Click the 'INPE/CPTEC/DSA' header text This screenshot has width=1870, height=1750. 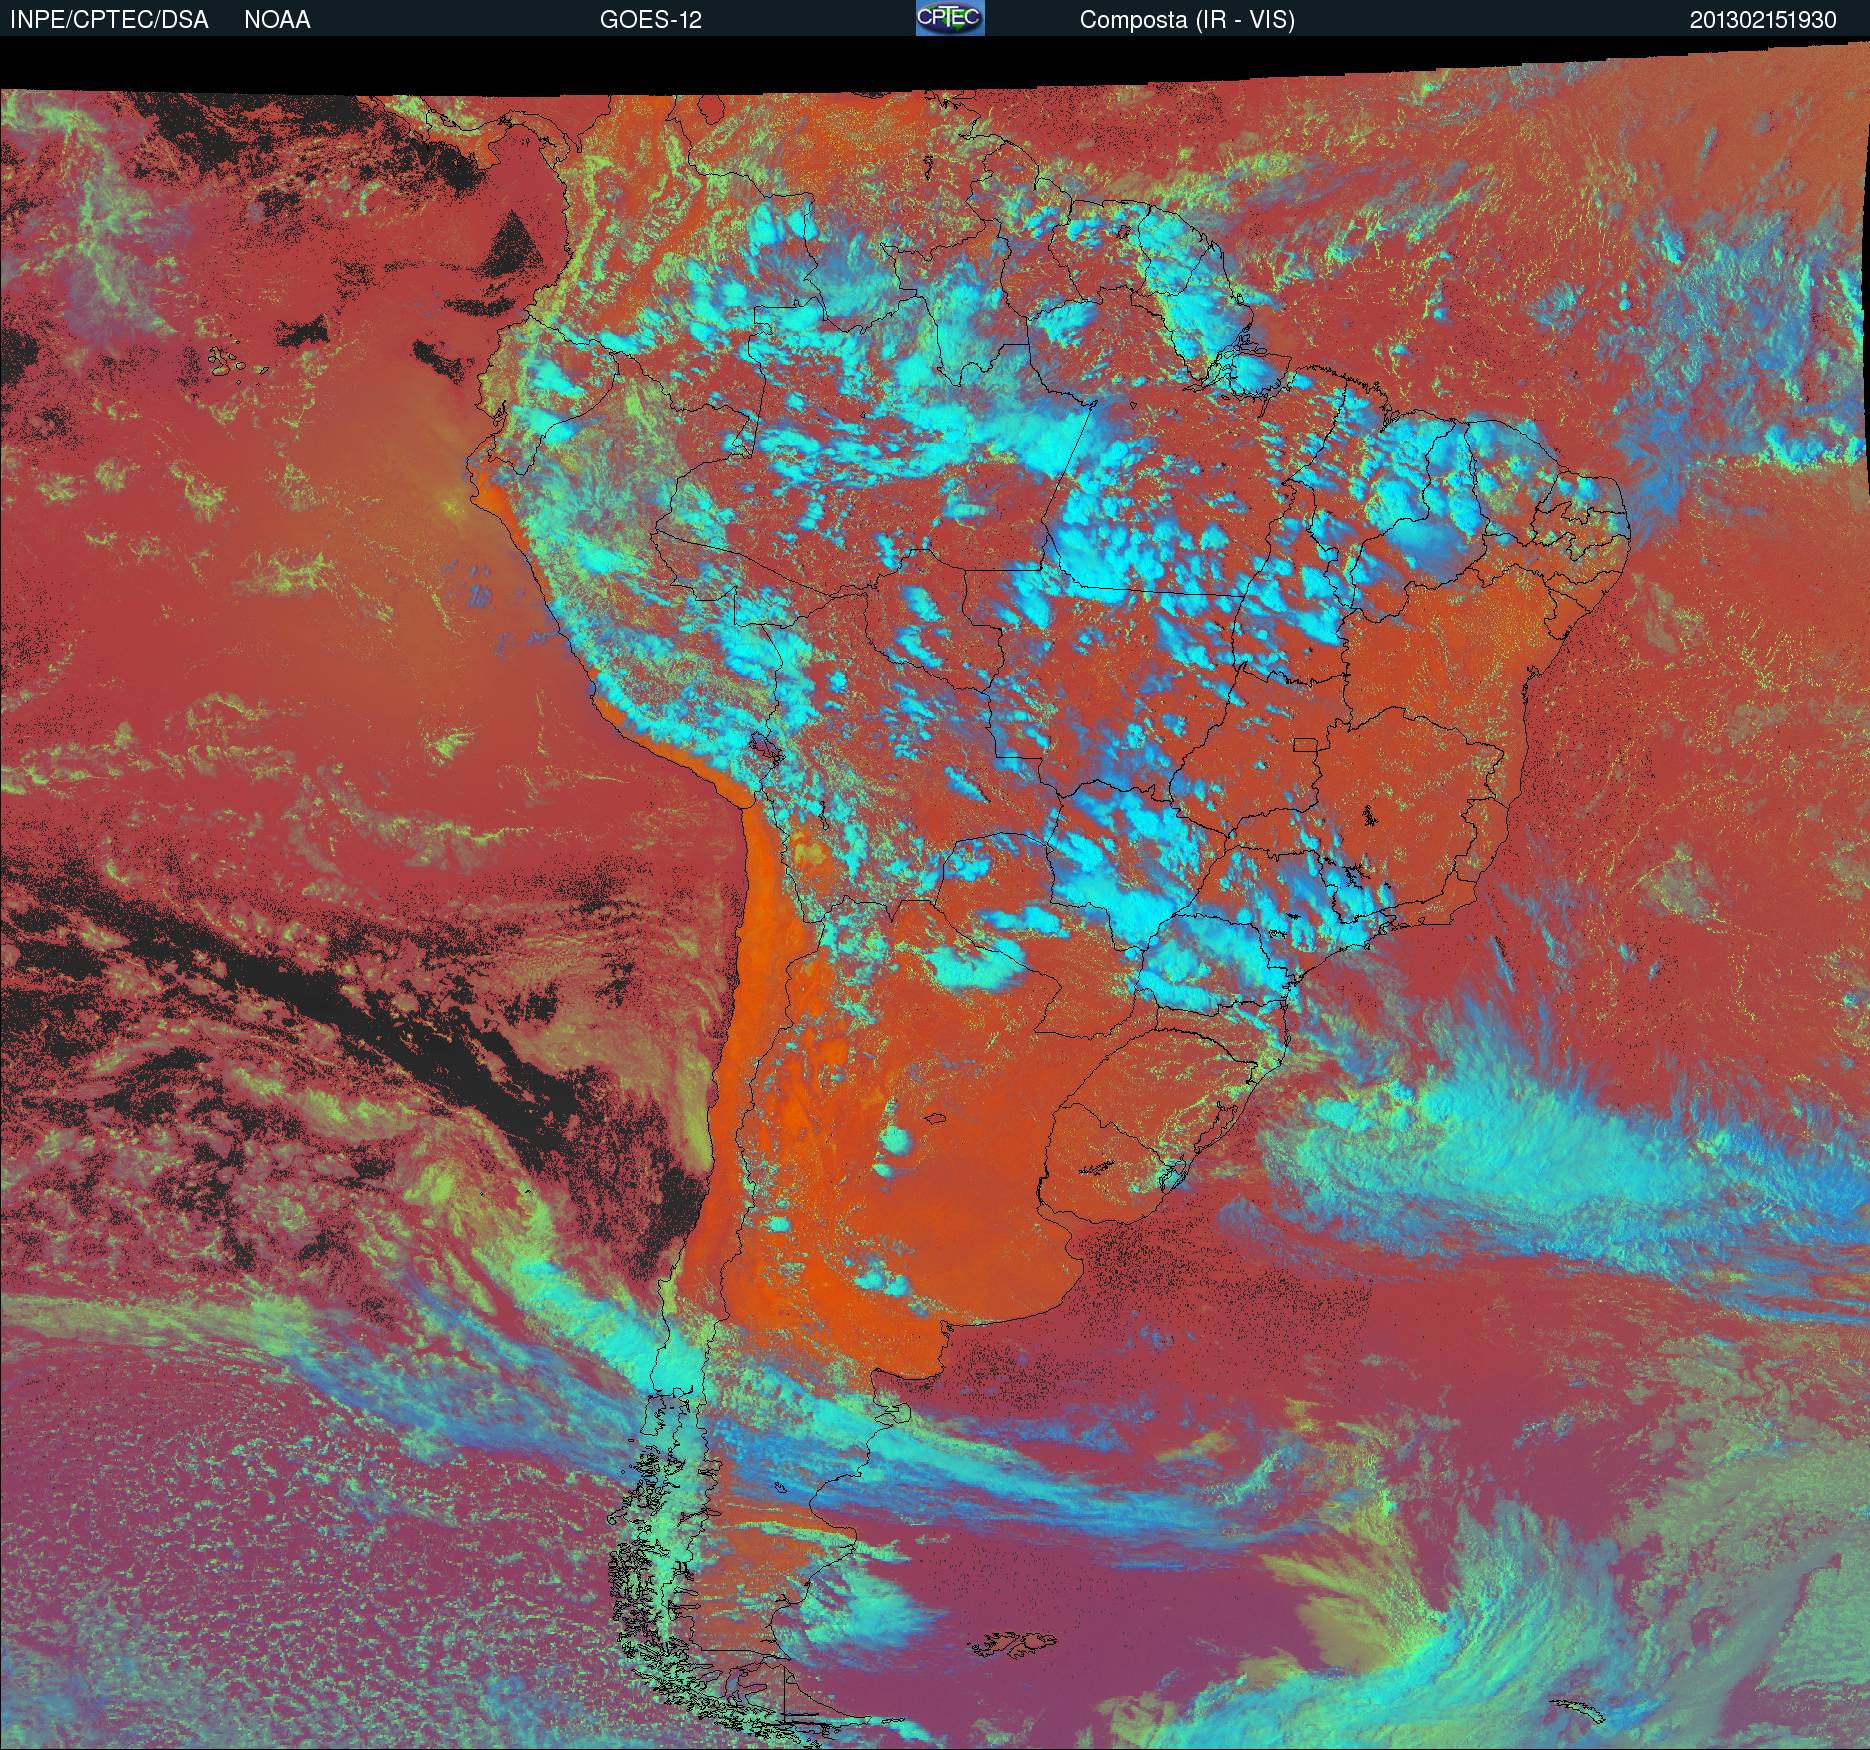[x=109, y=20]
